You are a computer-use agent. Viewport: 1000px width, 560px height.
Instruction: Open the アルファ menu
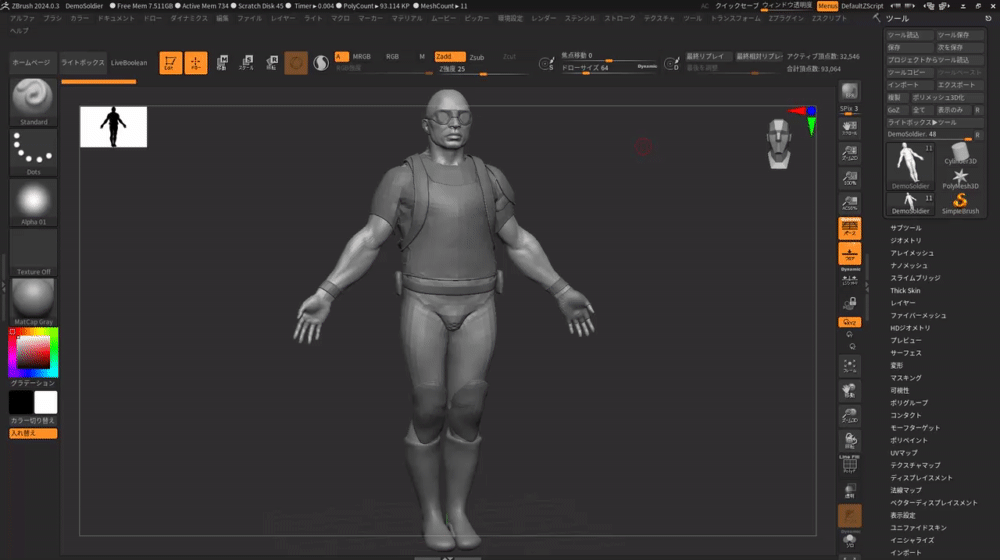click(x=22, y=18)
